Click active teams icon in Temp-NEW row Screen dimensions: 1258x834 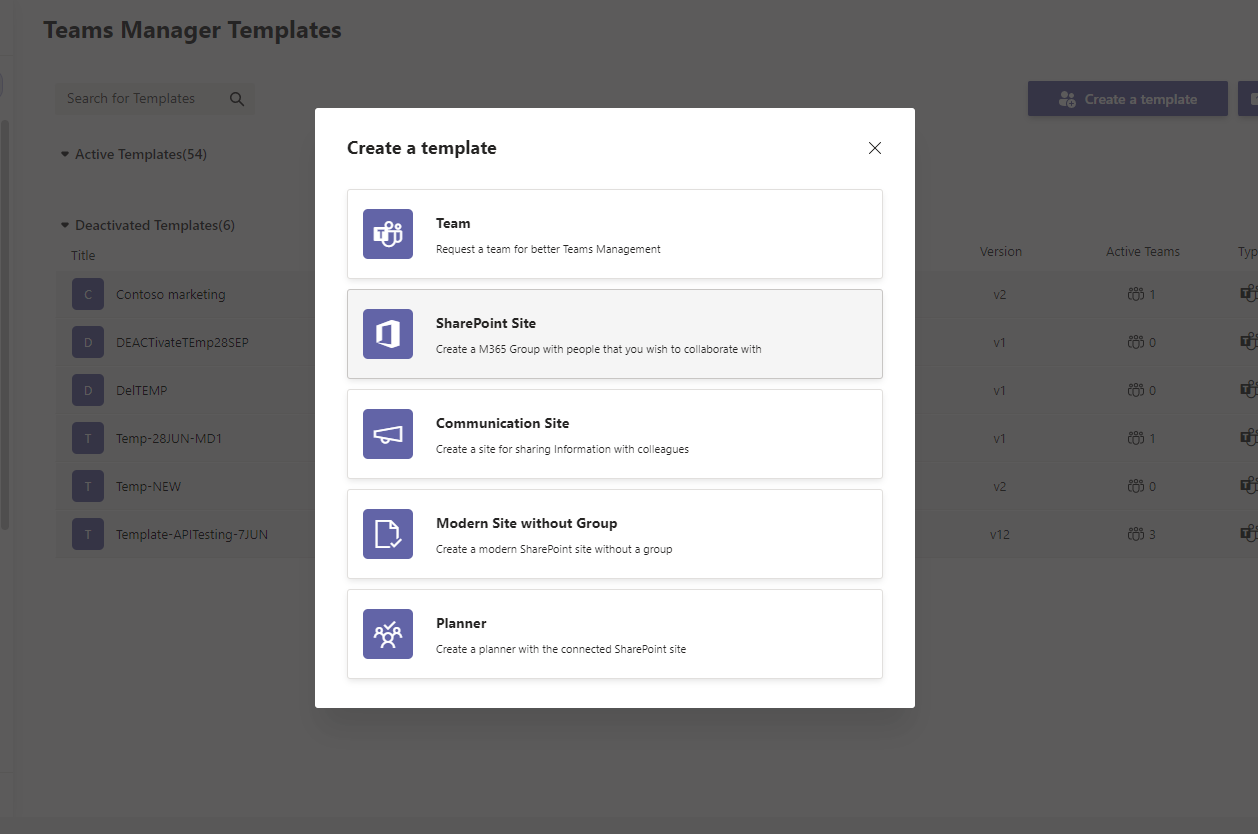[x=1135, y=486]
